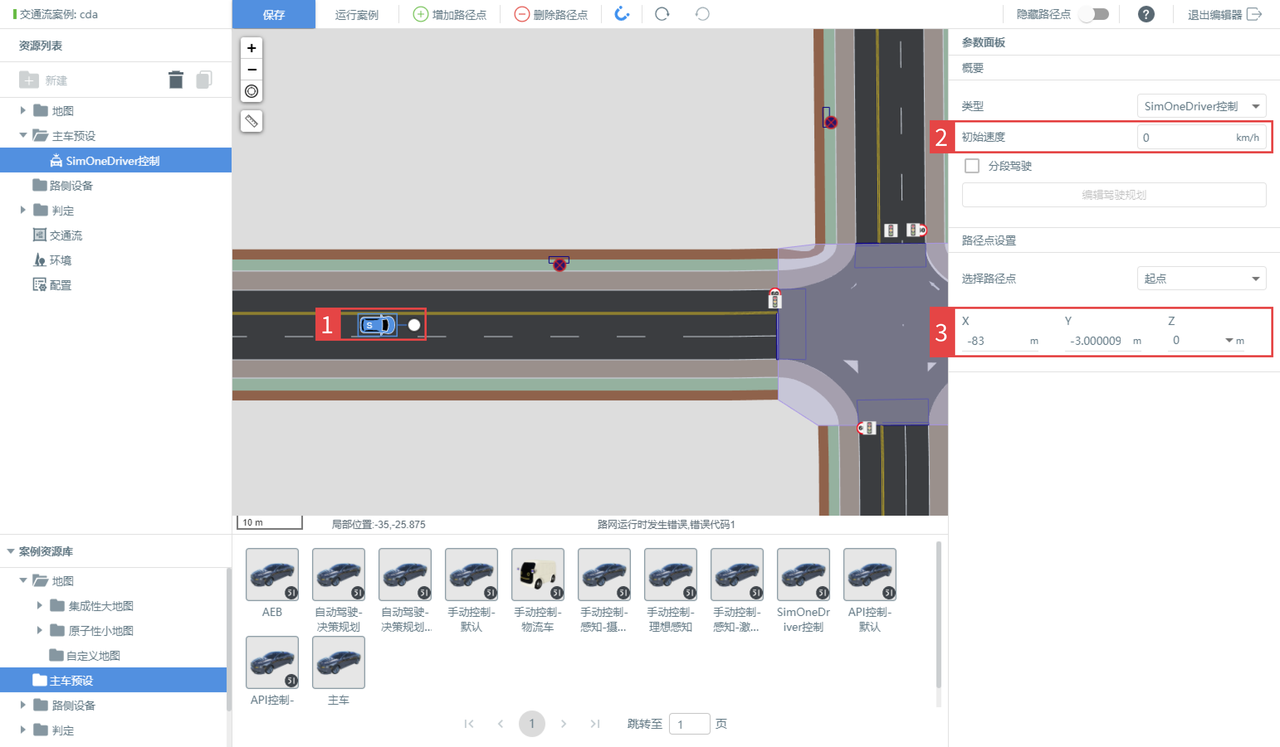Click the redo rotate arrow icon in toolbar

pos(662,14)
